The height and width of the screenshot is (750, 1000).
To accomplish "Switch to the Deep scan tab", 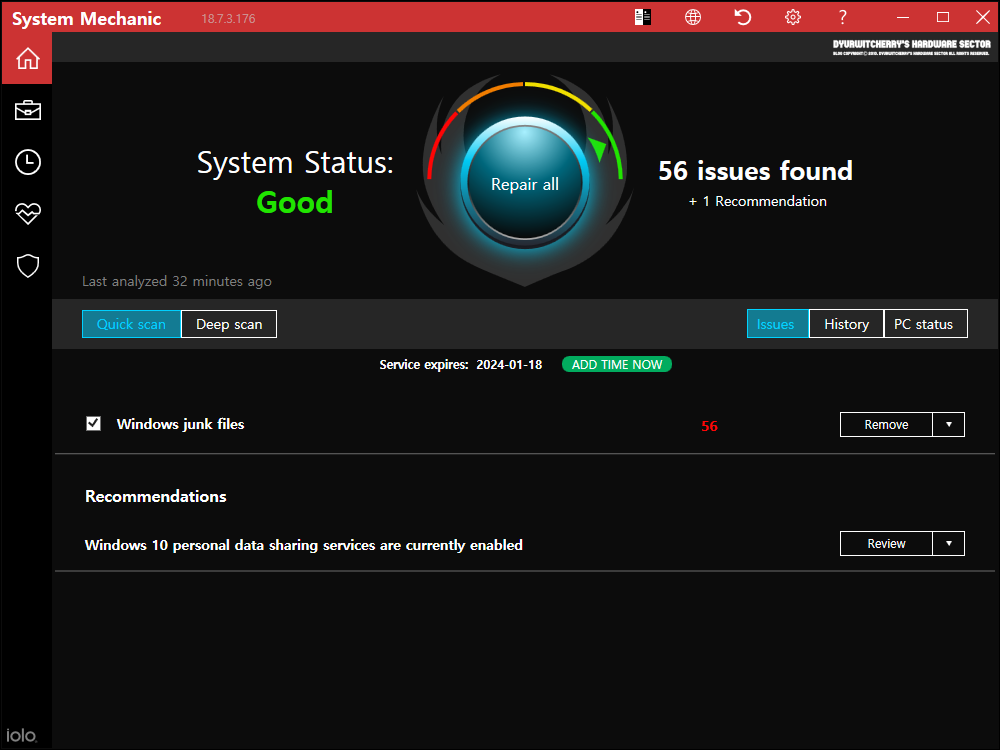I will coord(229,324).
